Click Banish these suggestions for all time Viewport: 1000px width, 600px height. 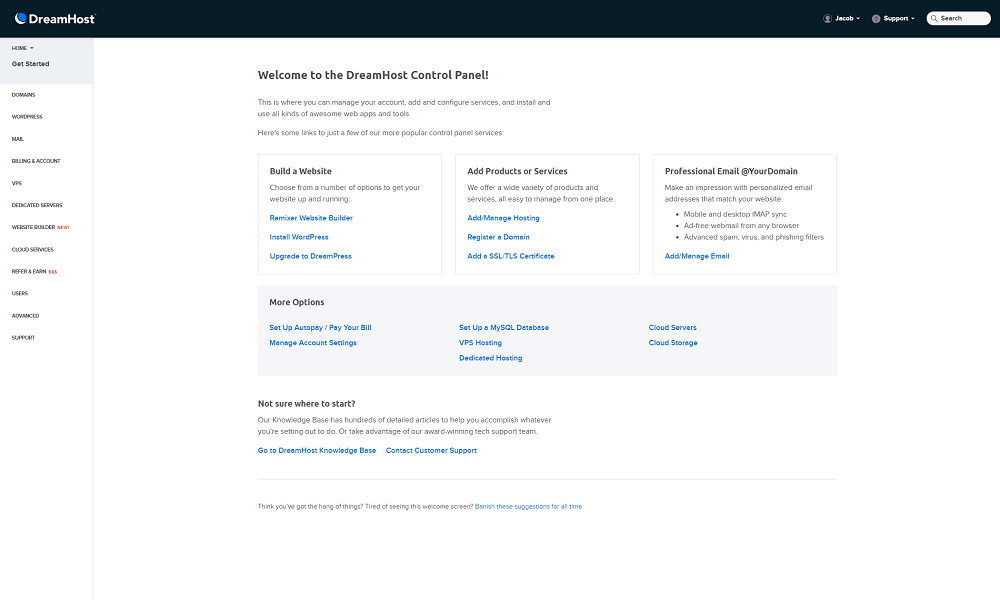pos(528,507)
